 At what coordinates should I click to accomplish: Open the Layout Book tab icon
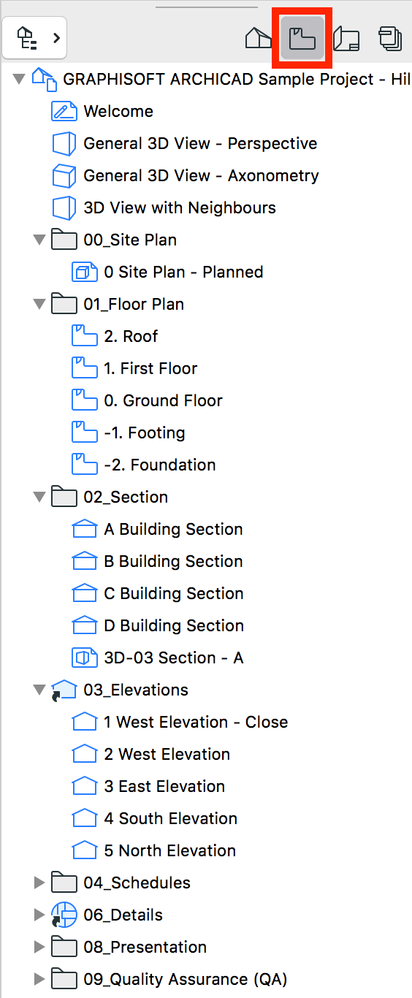[x=347, y=38]
